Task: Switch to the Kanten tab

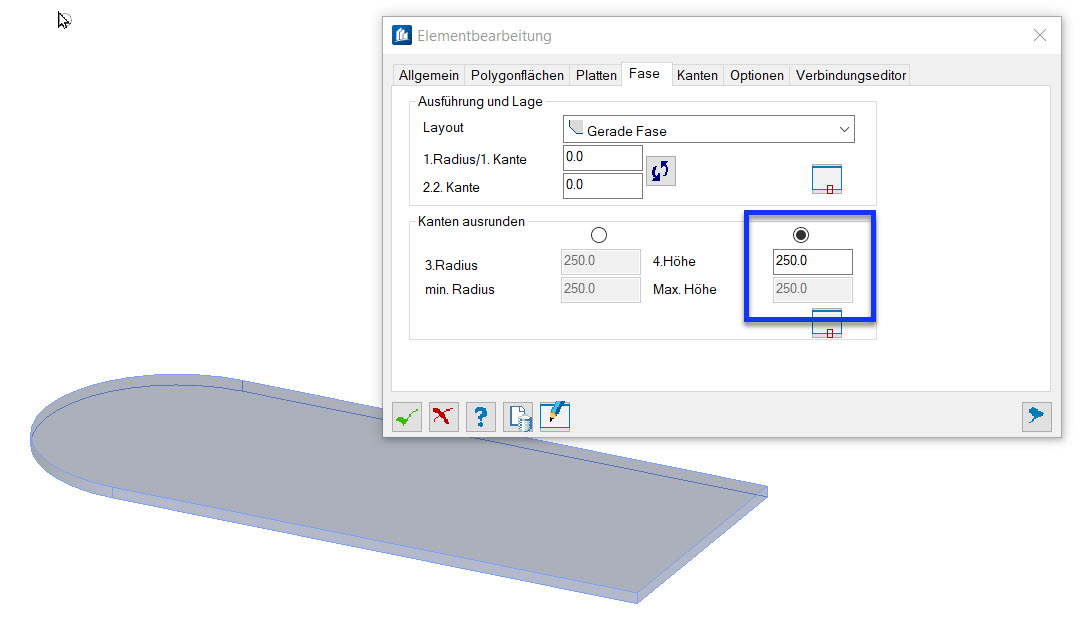Action: [697, 75]
